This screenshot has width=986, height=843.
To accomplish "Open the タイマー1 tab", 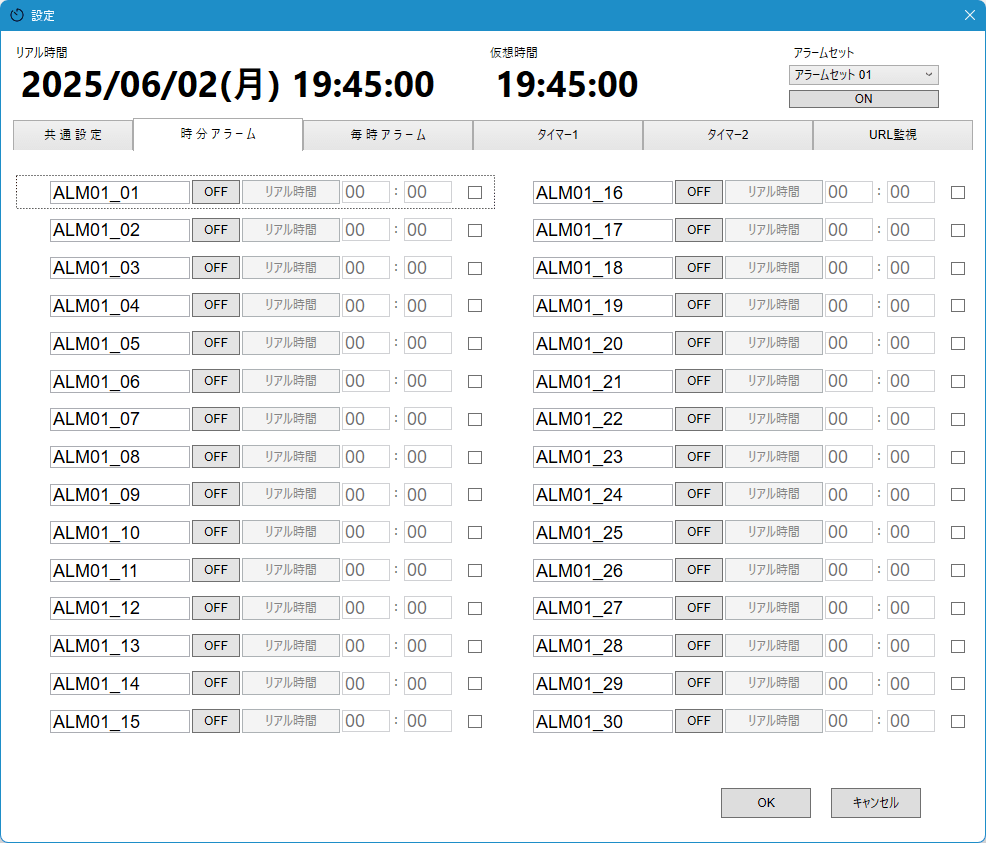I will (x=557, y=134).
